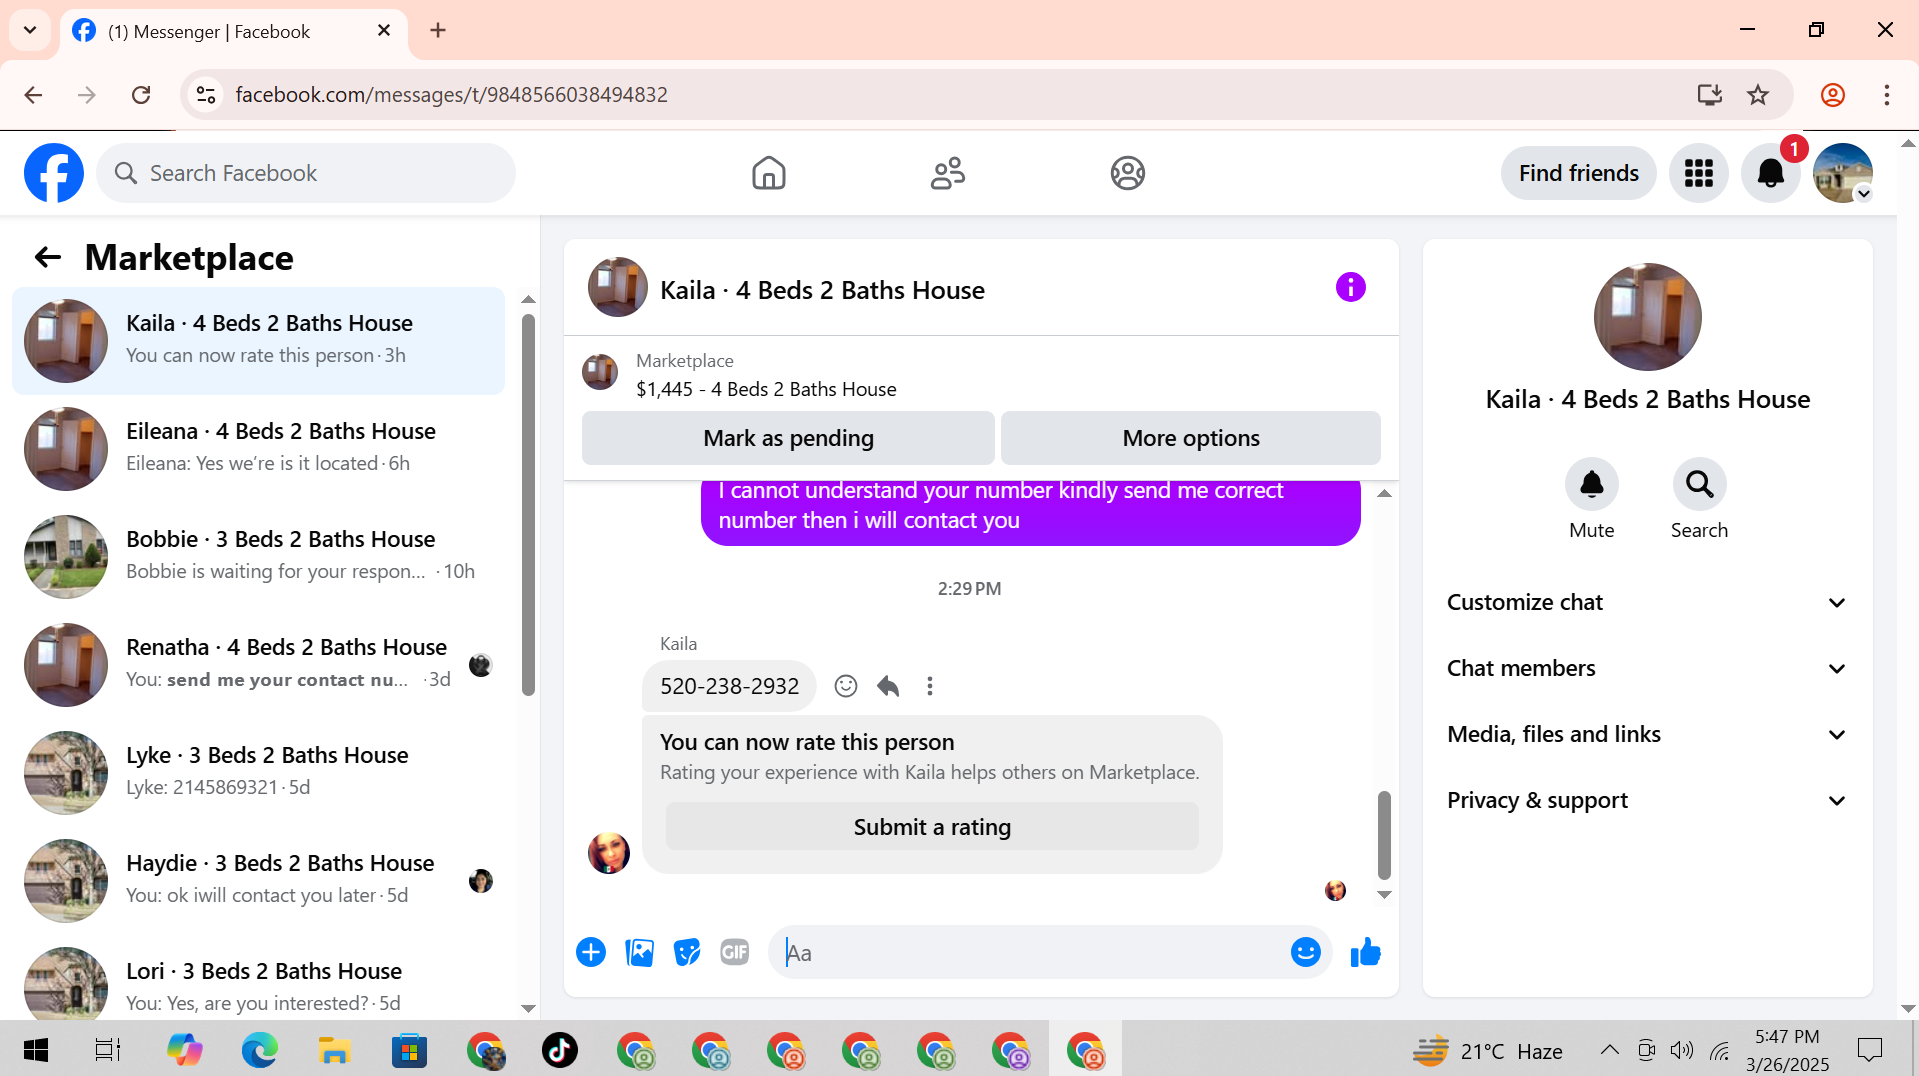Expand Customize chat section
The image size is (1919, 1076).
coord(1647,602)
